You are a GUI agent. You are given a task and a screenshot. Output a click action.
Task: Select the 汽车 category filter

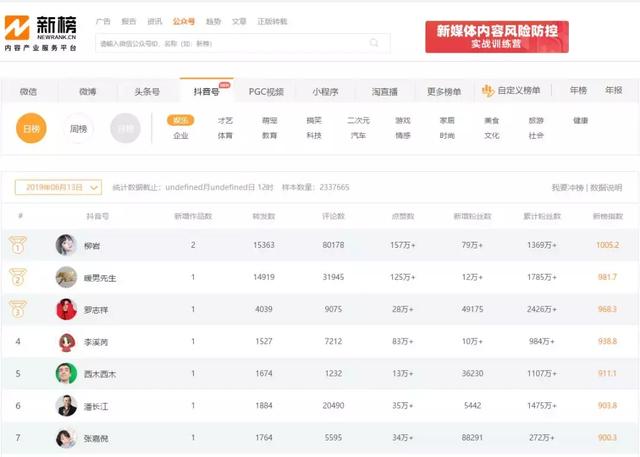(358, 135)
